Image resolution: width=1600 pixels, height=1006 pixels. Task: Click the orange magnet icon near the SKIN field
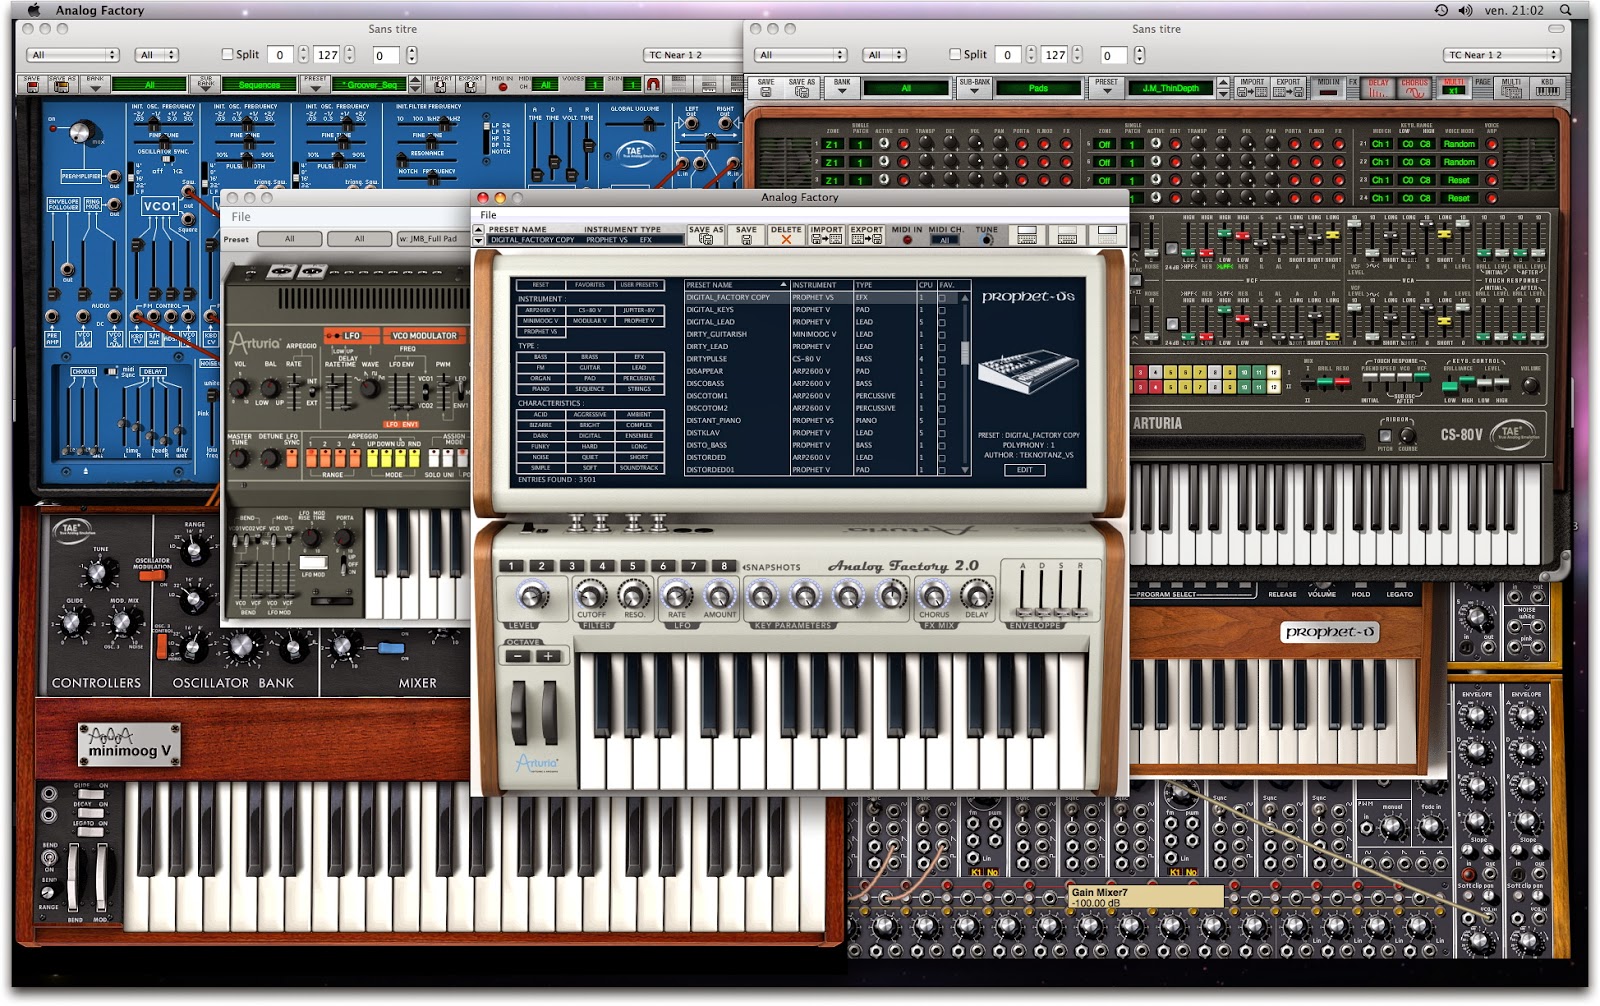[653, 85]
